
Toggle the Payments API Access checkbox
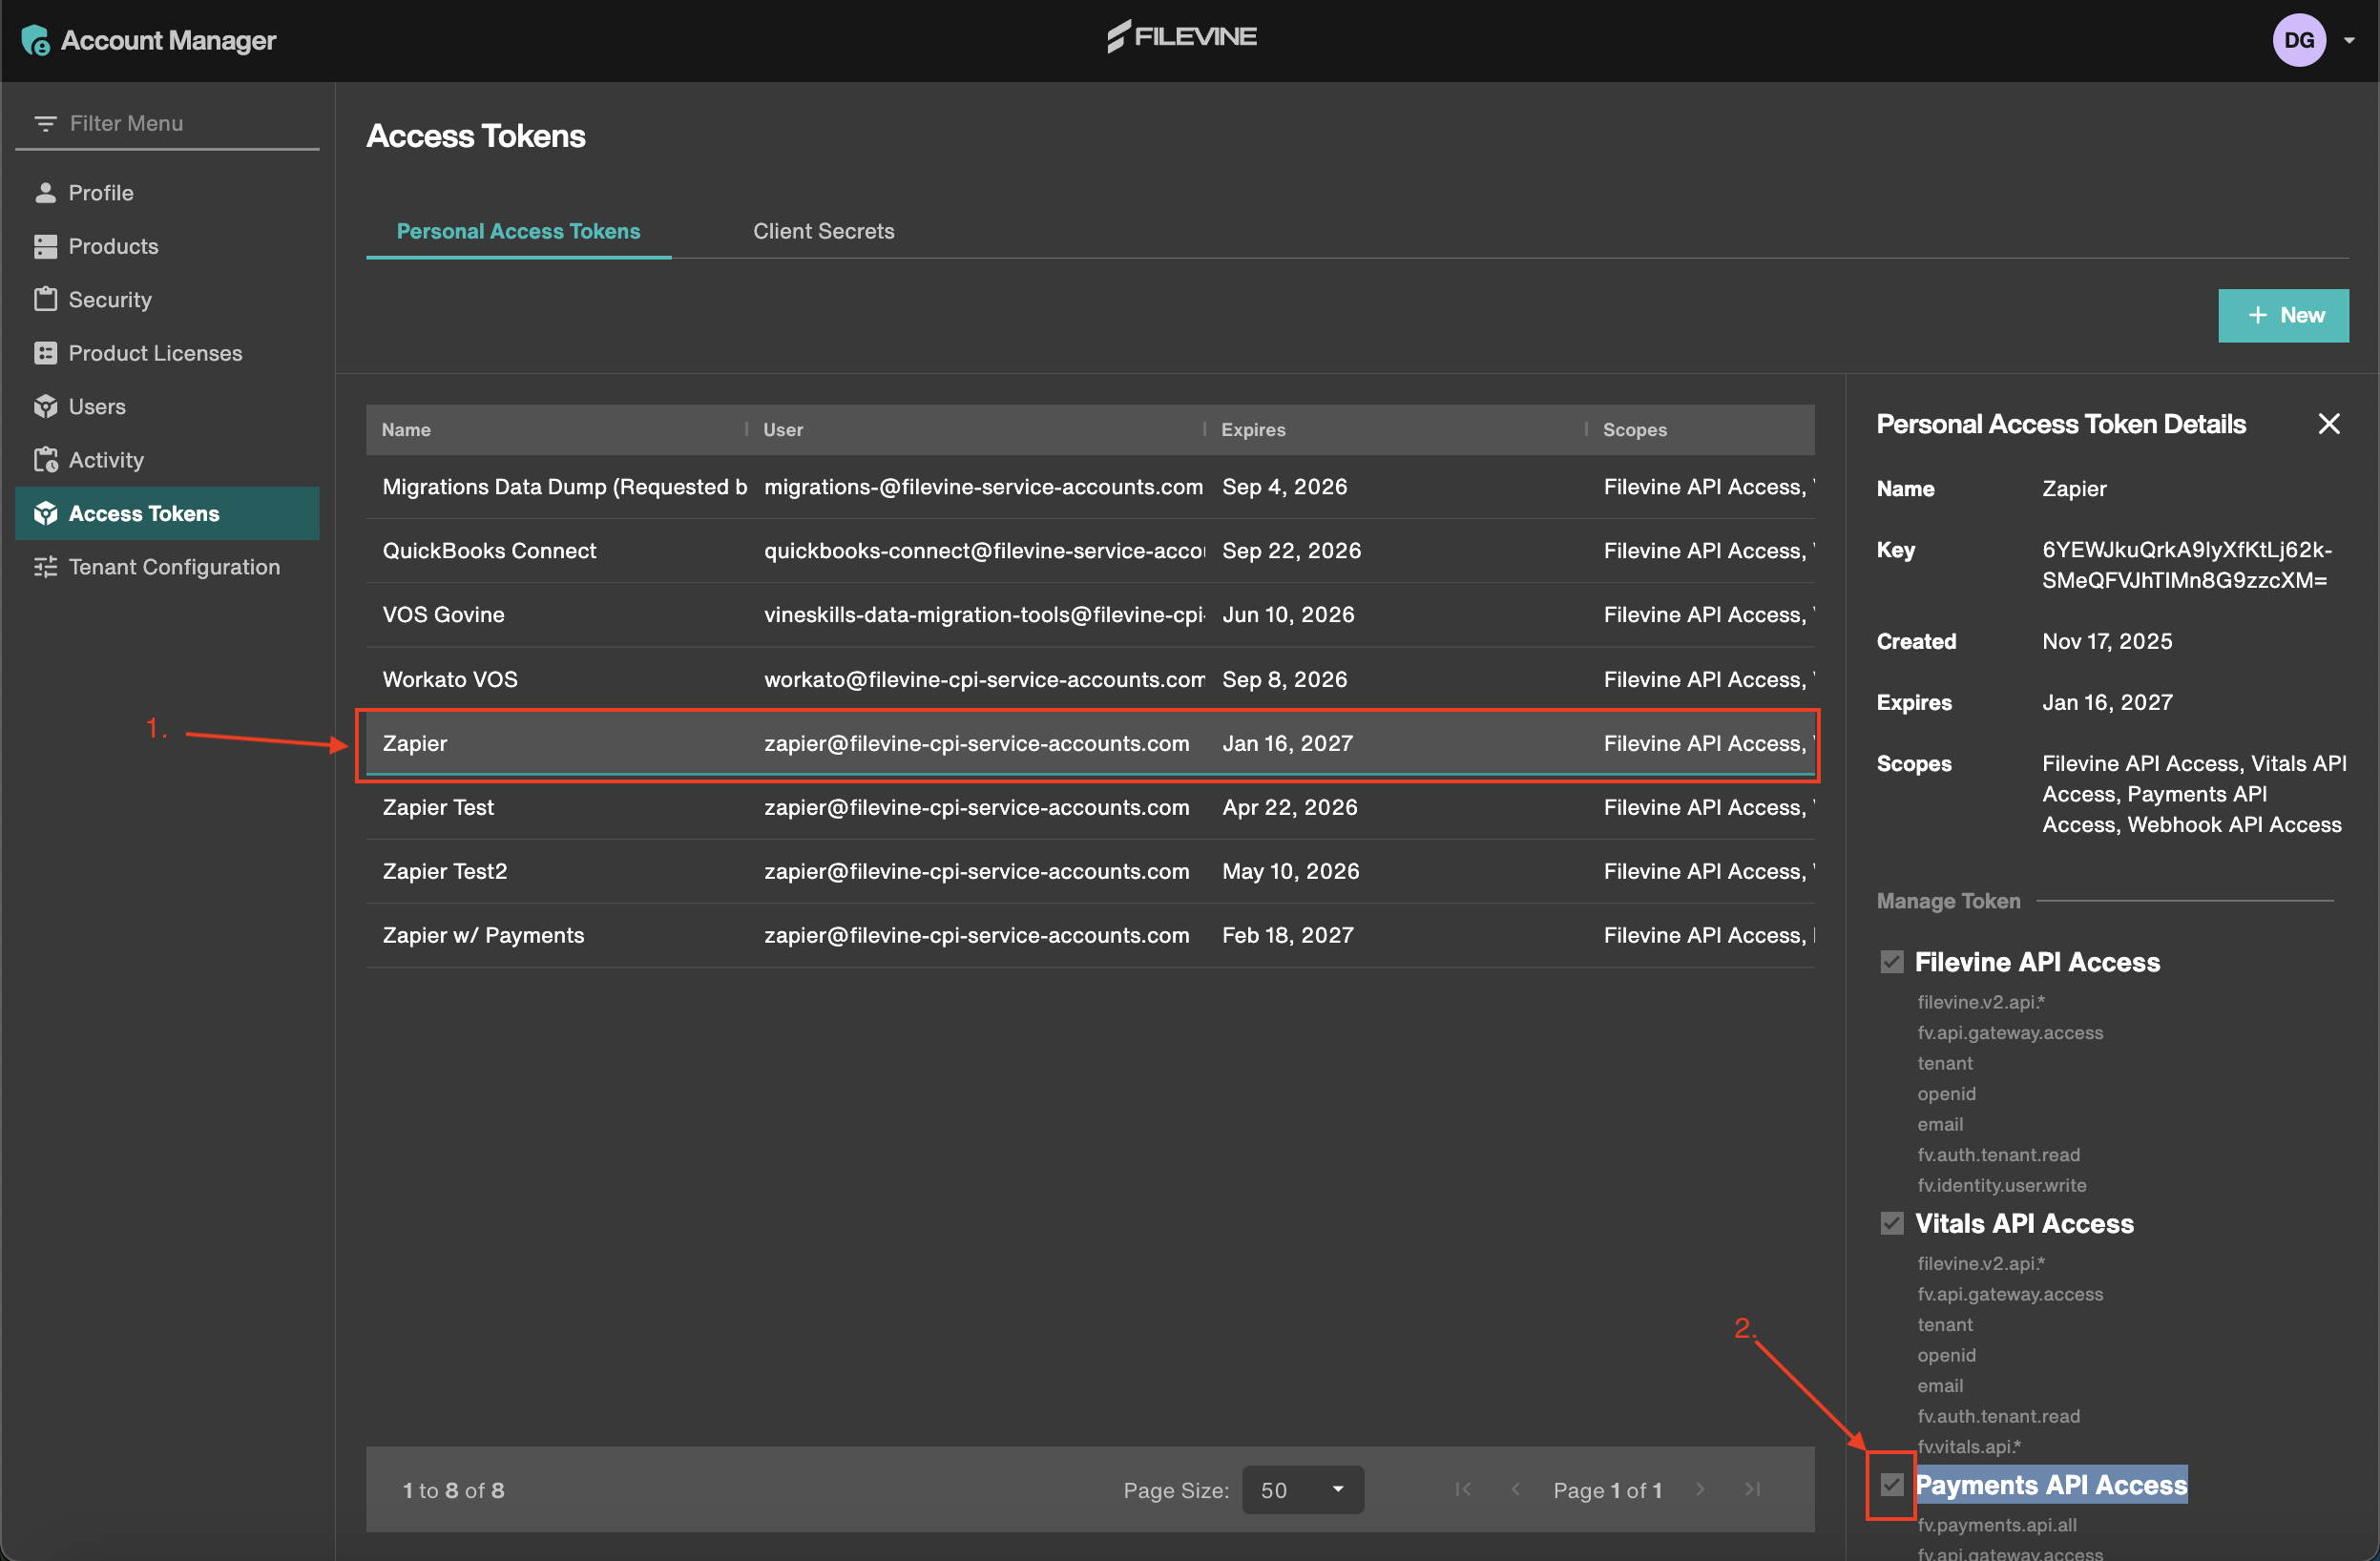click(x=1891, y=1485)
